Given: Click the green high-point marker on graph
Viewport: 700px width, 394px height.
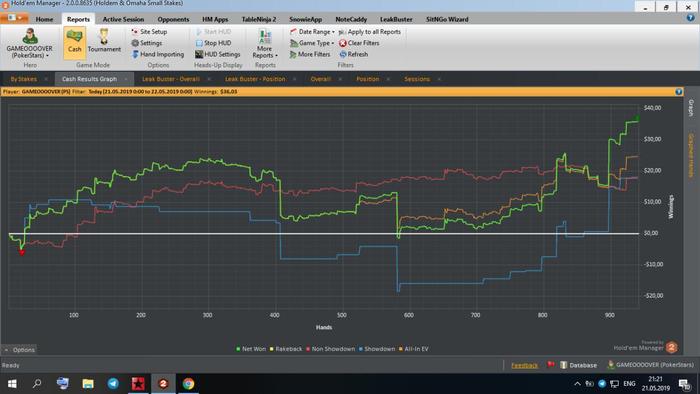Looking at the screenshot, I should [x=637, y=118].
